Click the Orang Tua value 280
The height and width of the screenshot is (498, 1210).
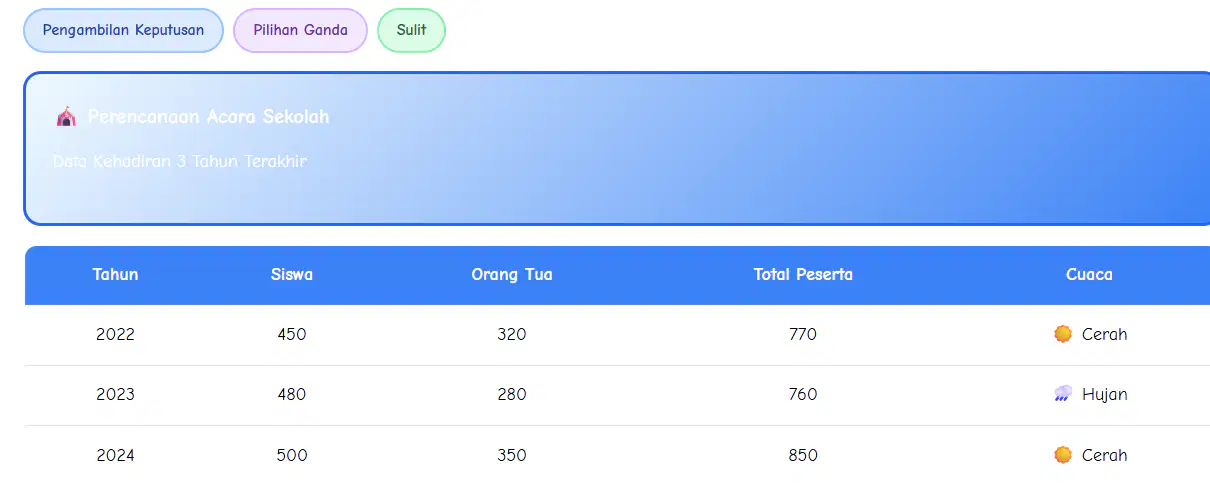[512, 394]
